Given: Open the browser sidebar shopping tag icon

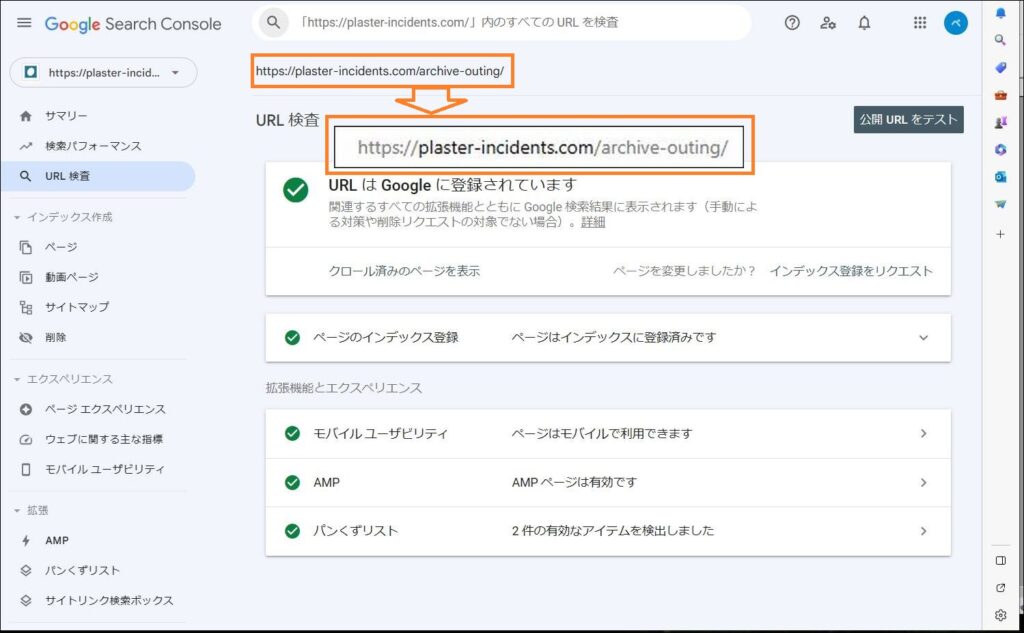Looking at the screenshot, I should coord(1000,67).
